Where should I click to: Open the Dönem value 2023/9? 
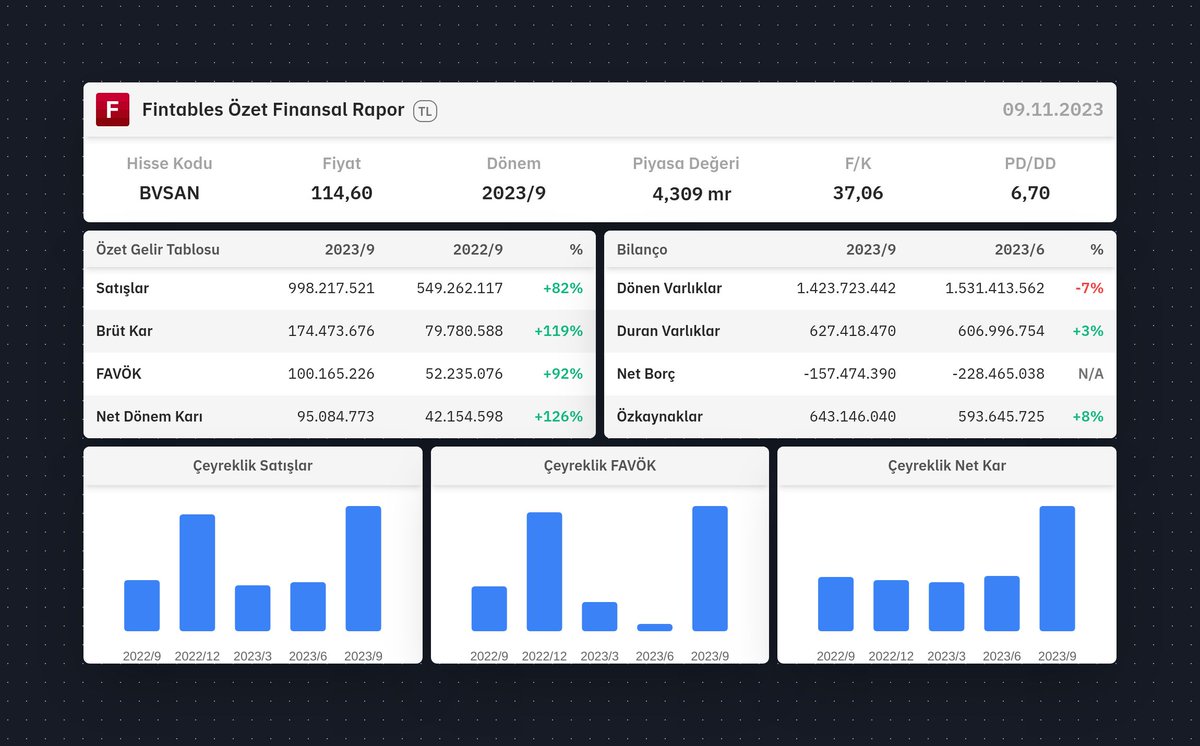[513, 194]
